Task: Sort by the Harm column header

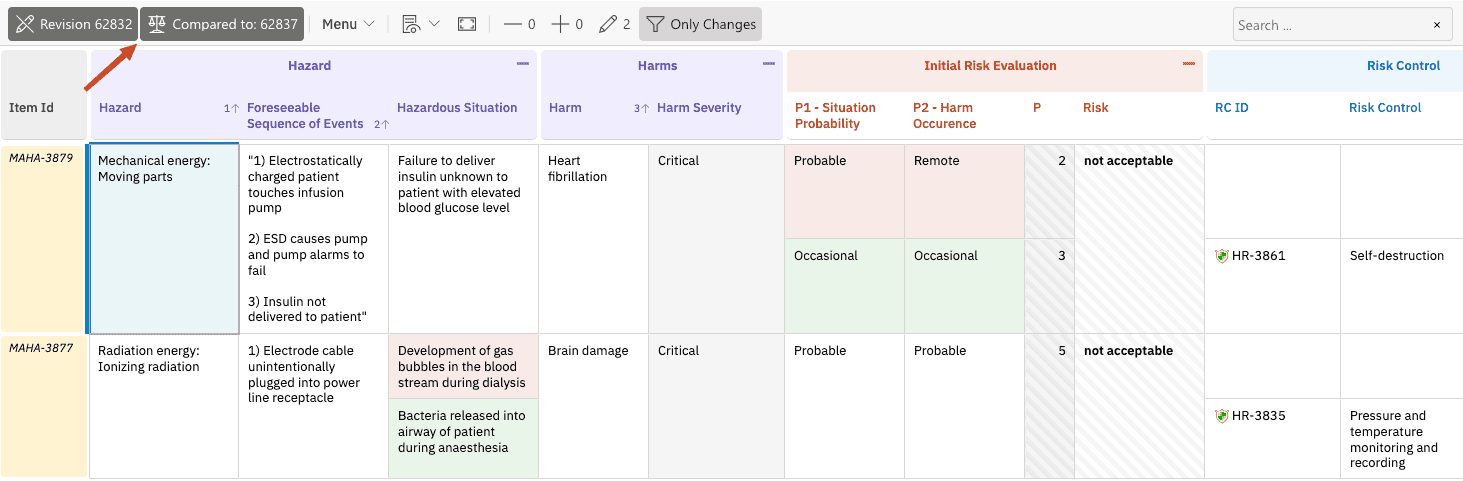Action: click(x=565, y=107)
